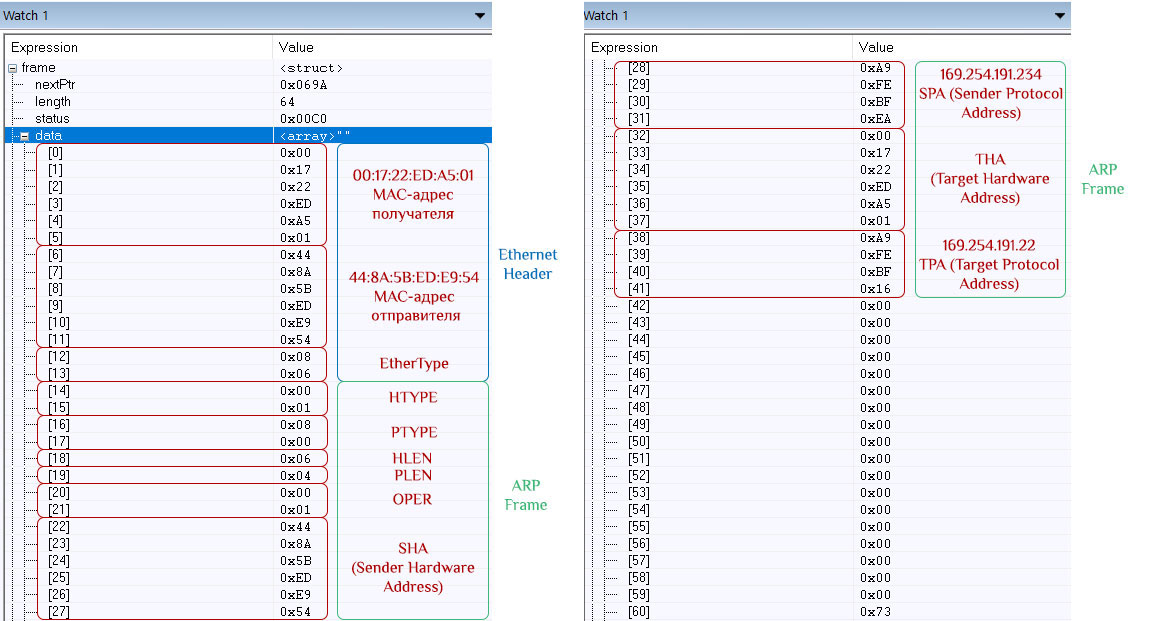Open the left Watch 1 dropdown arrow
The height and width of the screenshot is (621, 1157).
480,15
